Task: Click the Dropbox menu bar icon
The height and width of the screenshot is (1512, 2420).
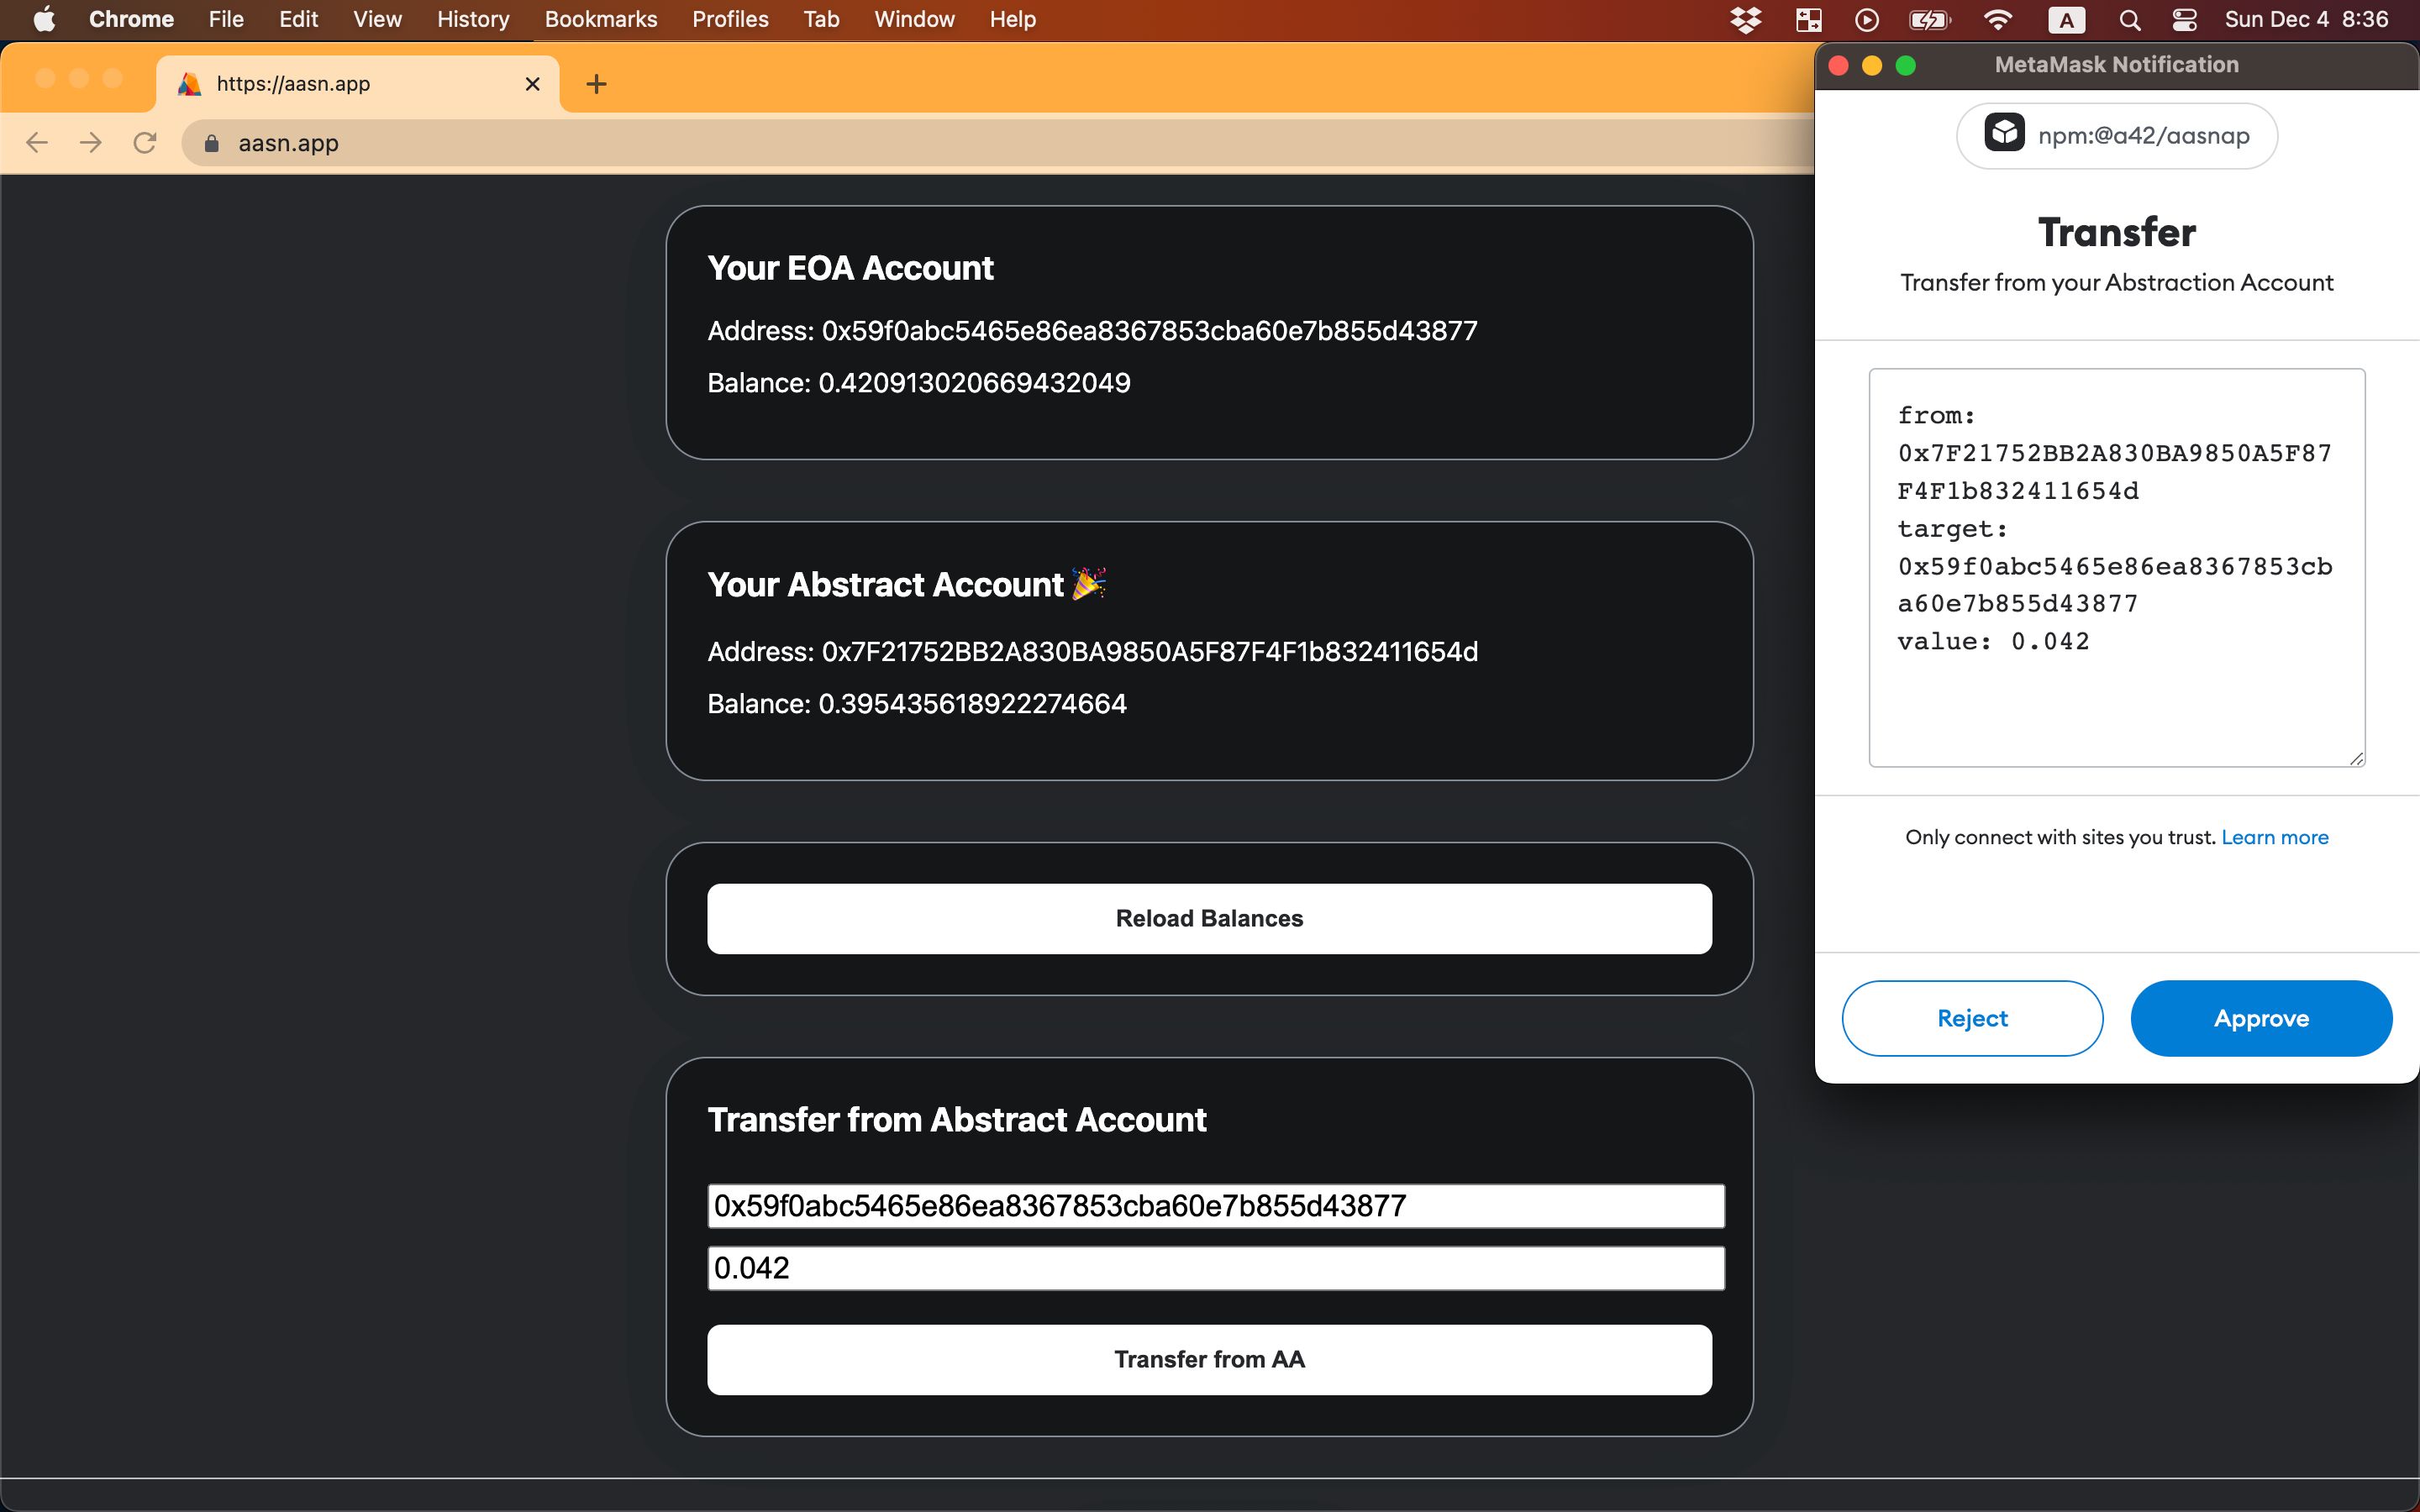Action: click(1746, 20)
